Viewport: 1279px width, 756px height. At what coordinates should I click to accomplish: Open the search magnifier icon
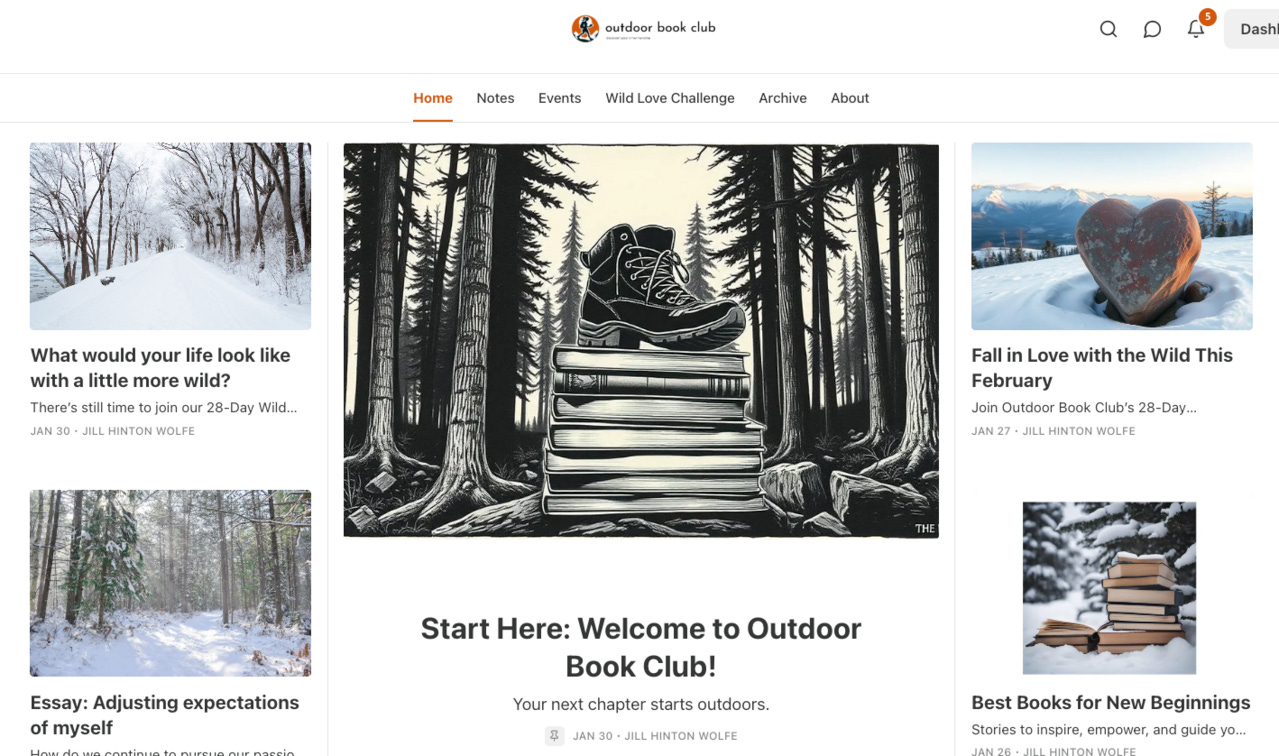(1108, 29)
